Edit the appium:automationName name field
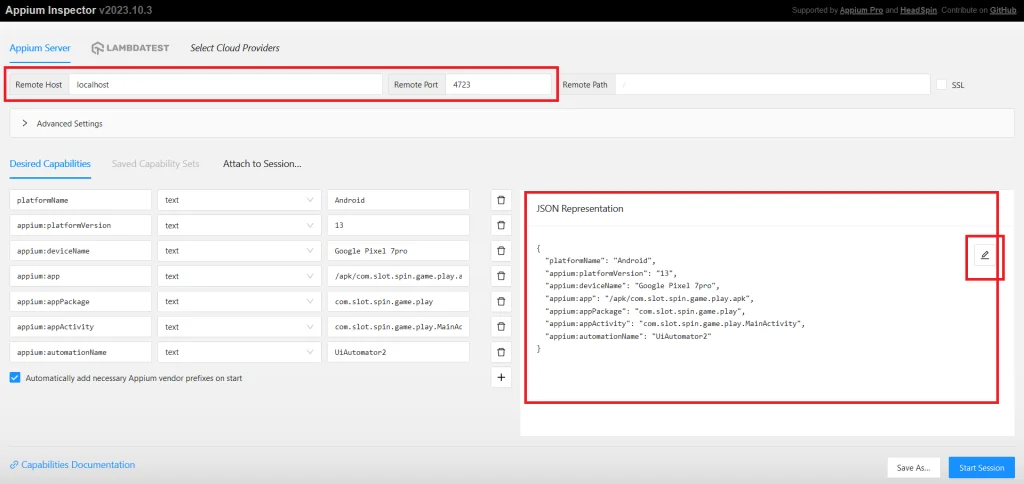The width and height of the screenshot is (1024, 484). [x=80, y=352]
